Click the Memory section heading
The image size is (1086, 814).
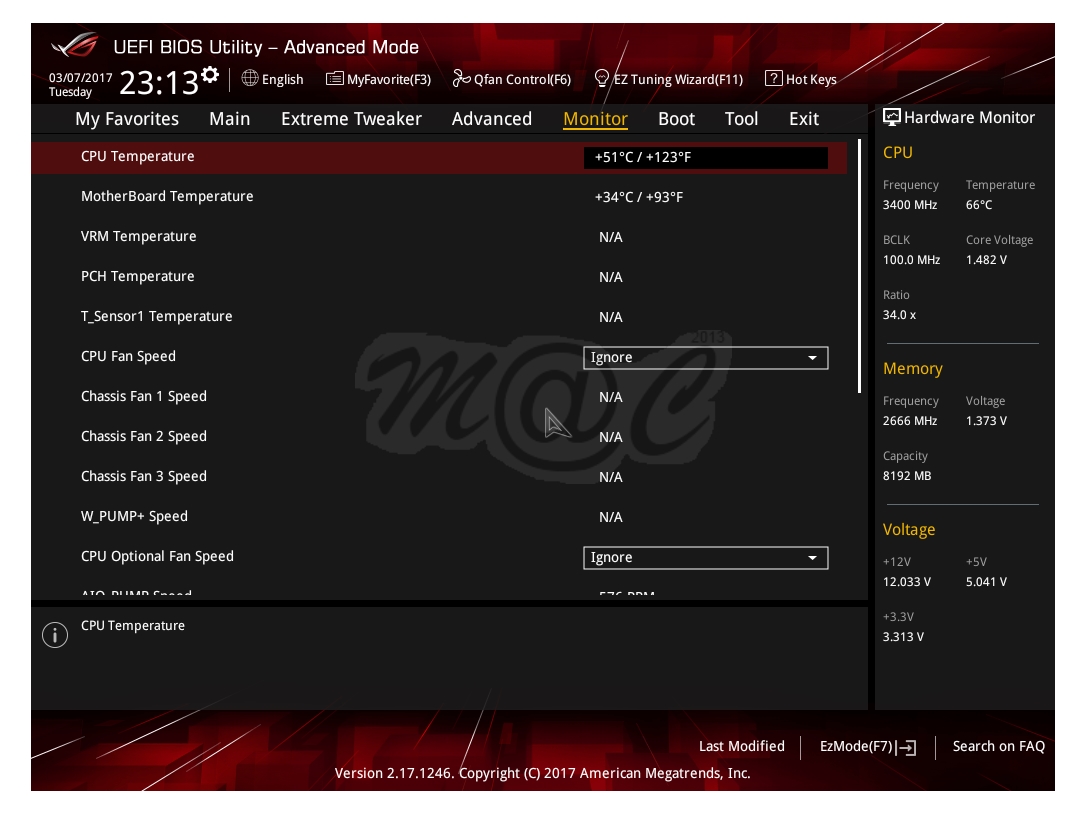[x=912, y=369]
